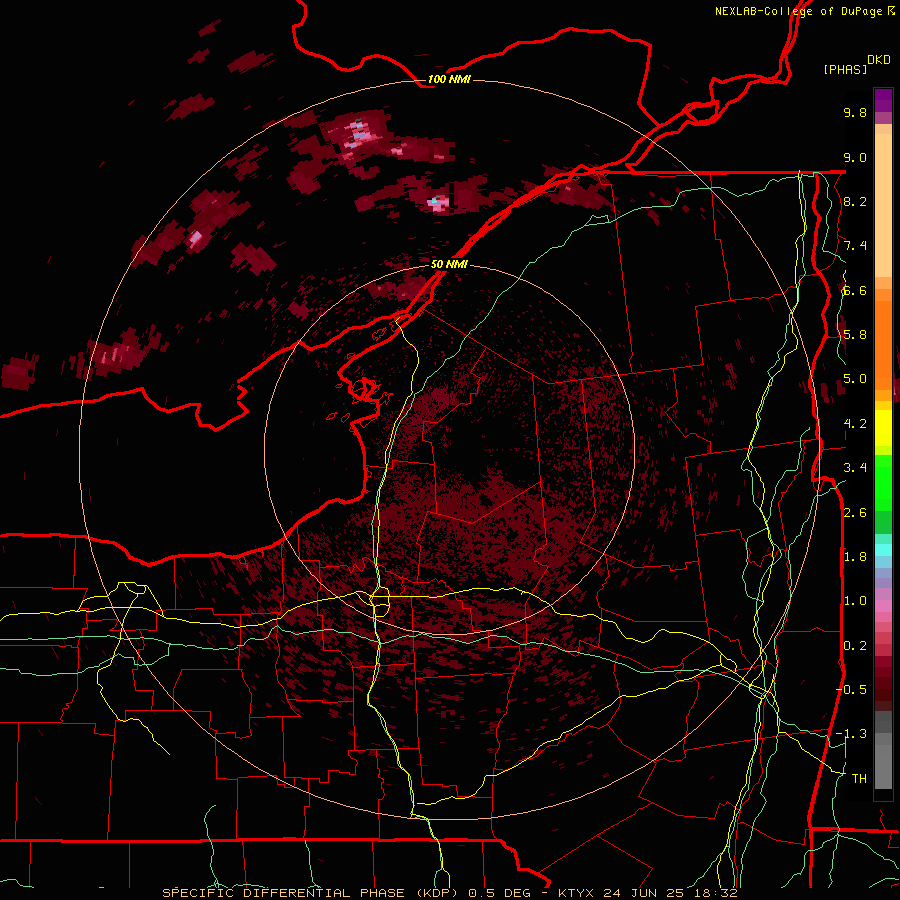Viewport: 900px width, 900px height.
Task: Click the 6.6 value on color scale
Action: 855,290
